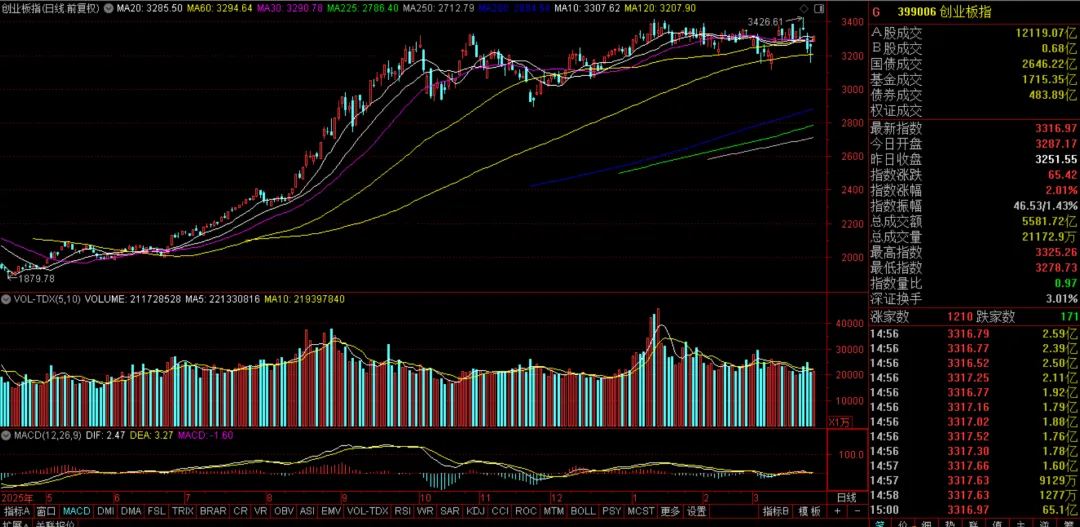Click the 最高指数 value 3325.26
The width and height of the screenshot is (1080, 527).
point(1057,253)
